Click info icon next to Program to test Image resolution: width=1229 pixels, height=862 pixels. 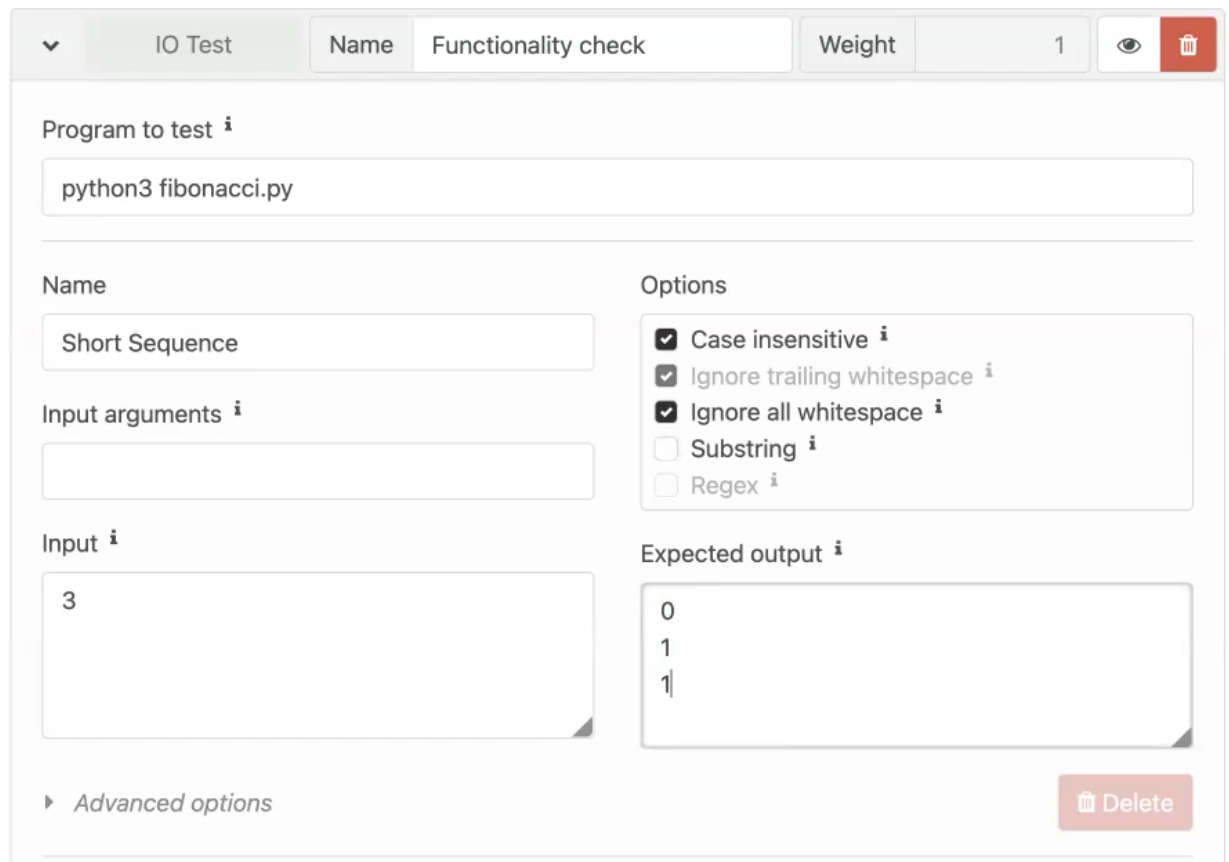click(x=229, y=126)
